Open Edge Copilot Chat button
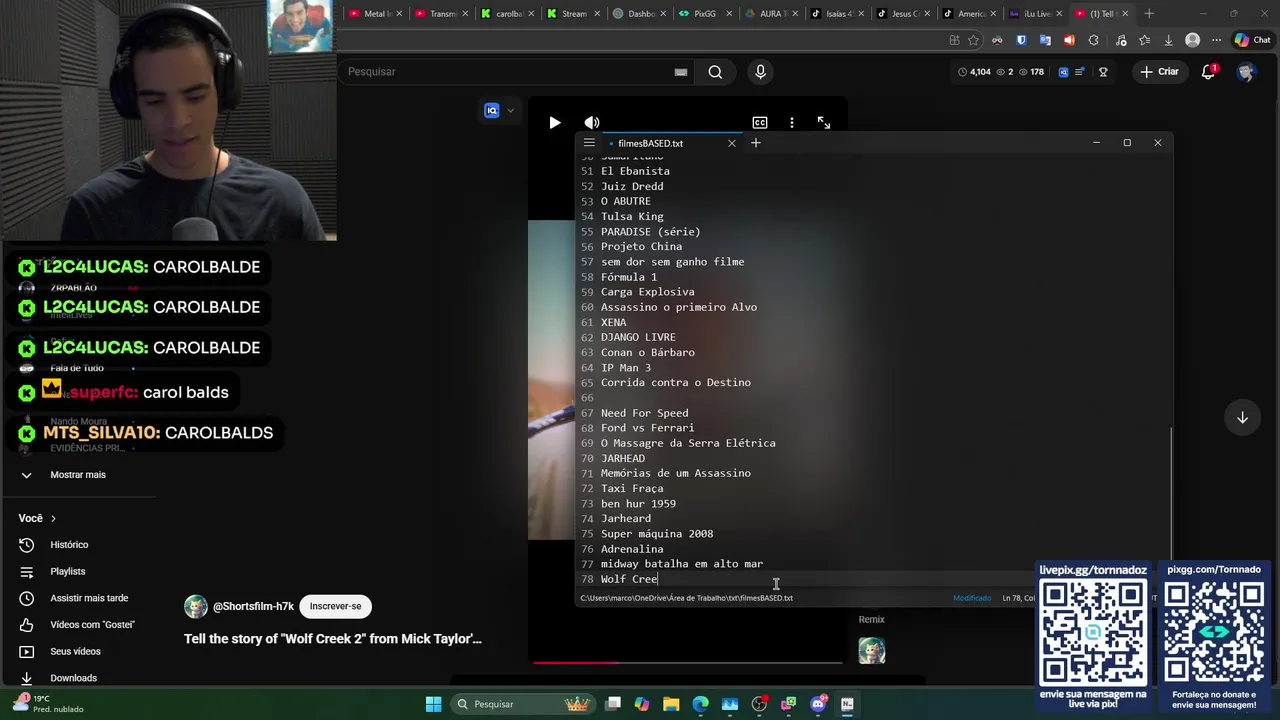The height and width of the screenshot is (720, 1280). [1255, 40]
